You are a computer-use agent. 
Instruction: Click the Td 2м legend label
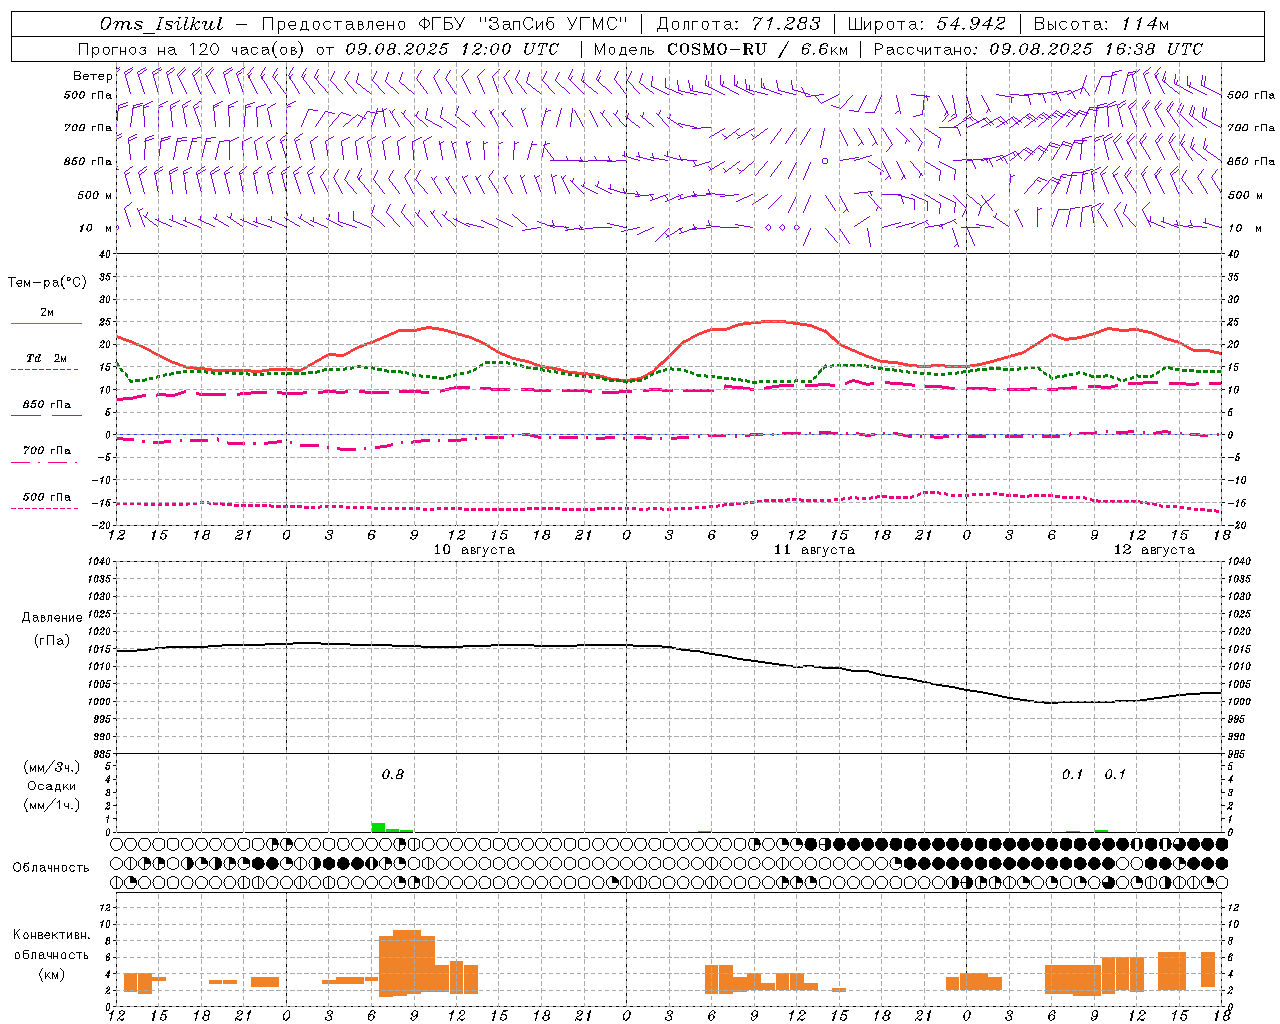(47, 358)
